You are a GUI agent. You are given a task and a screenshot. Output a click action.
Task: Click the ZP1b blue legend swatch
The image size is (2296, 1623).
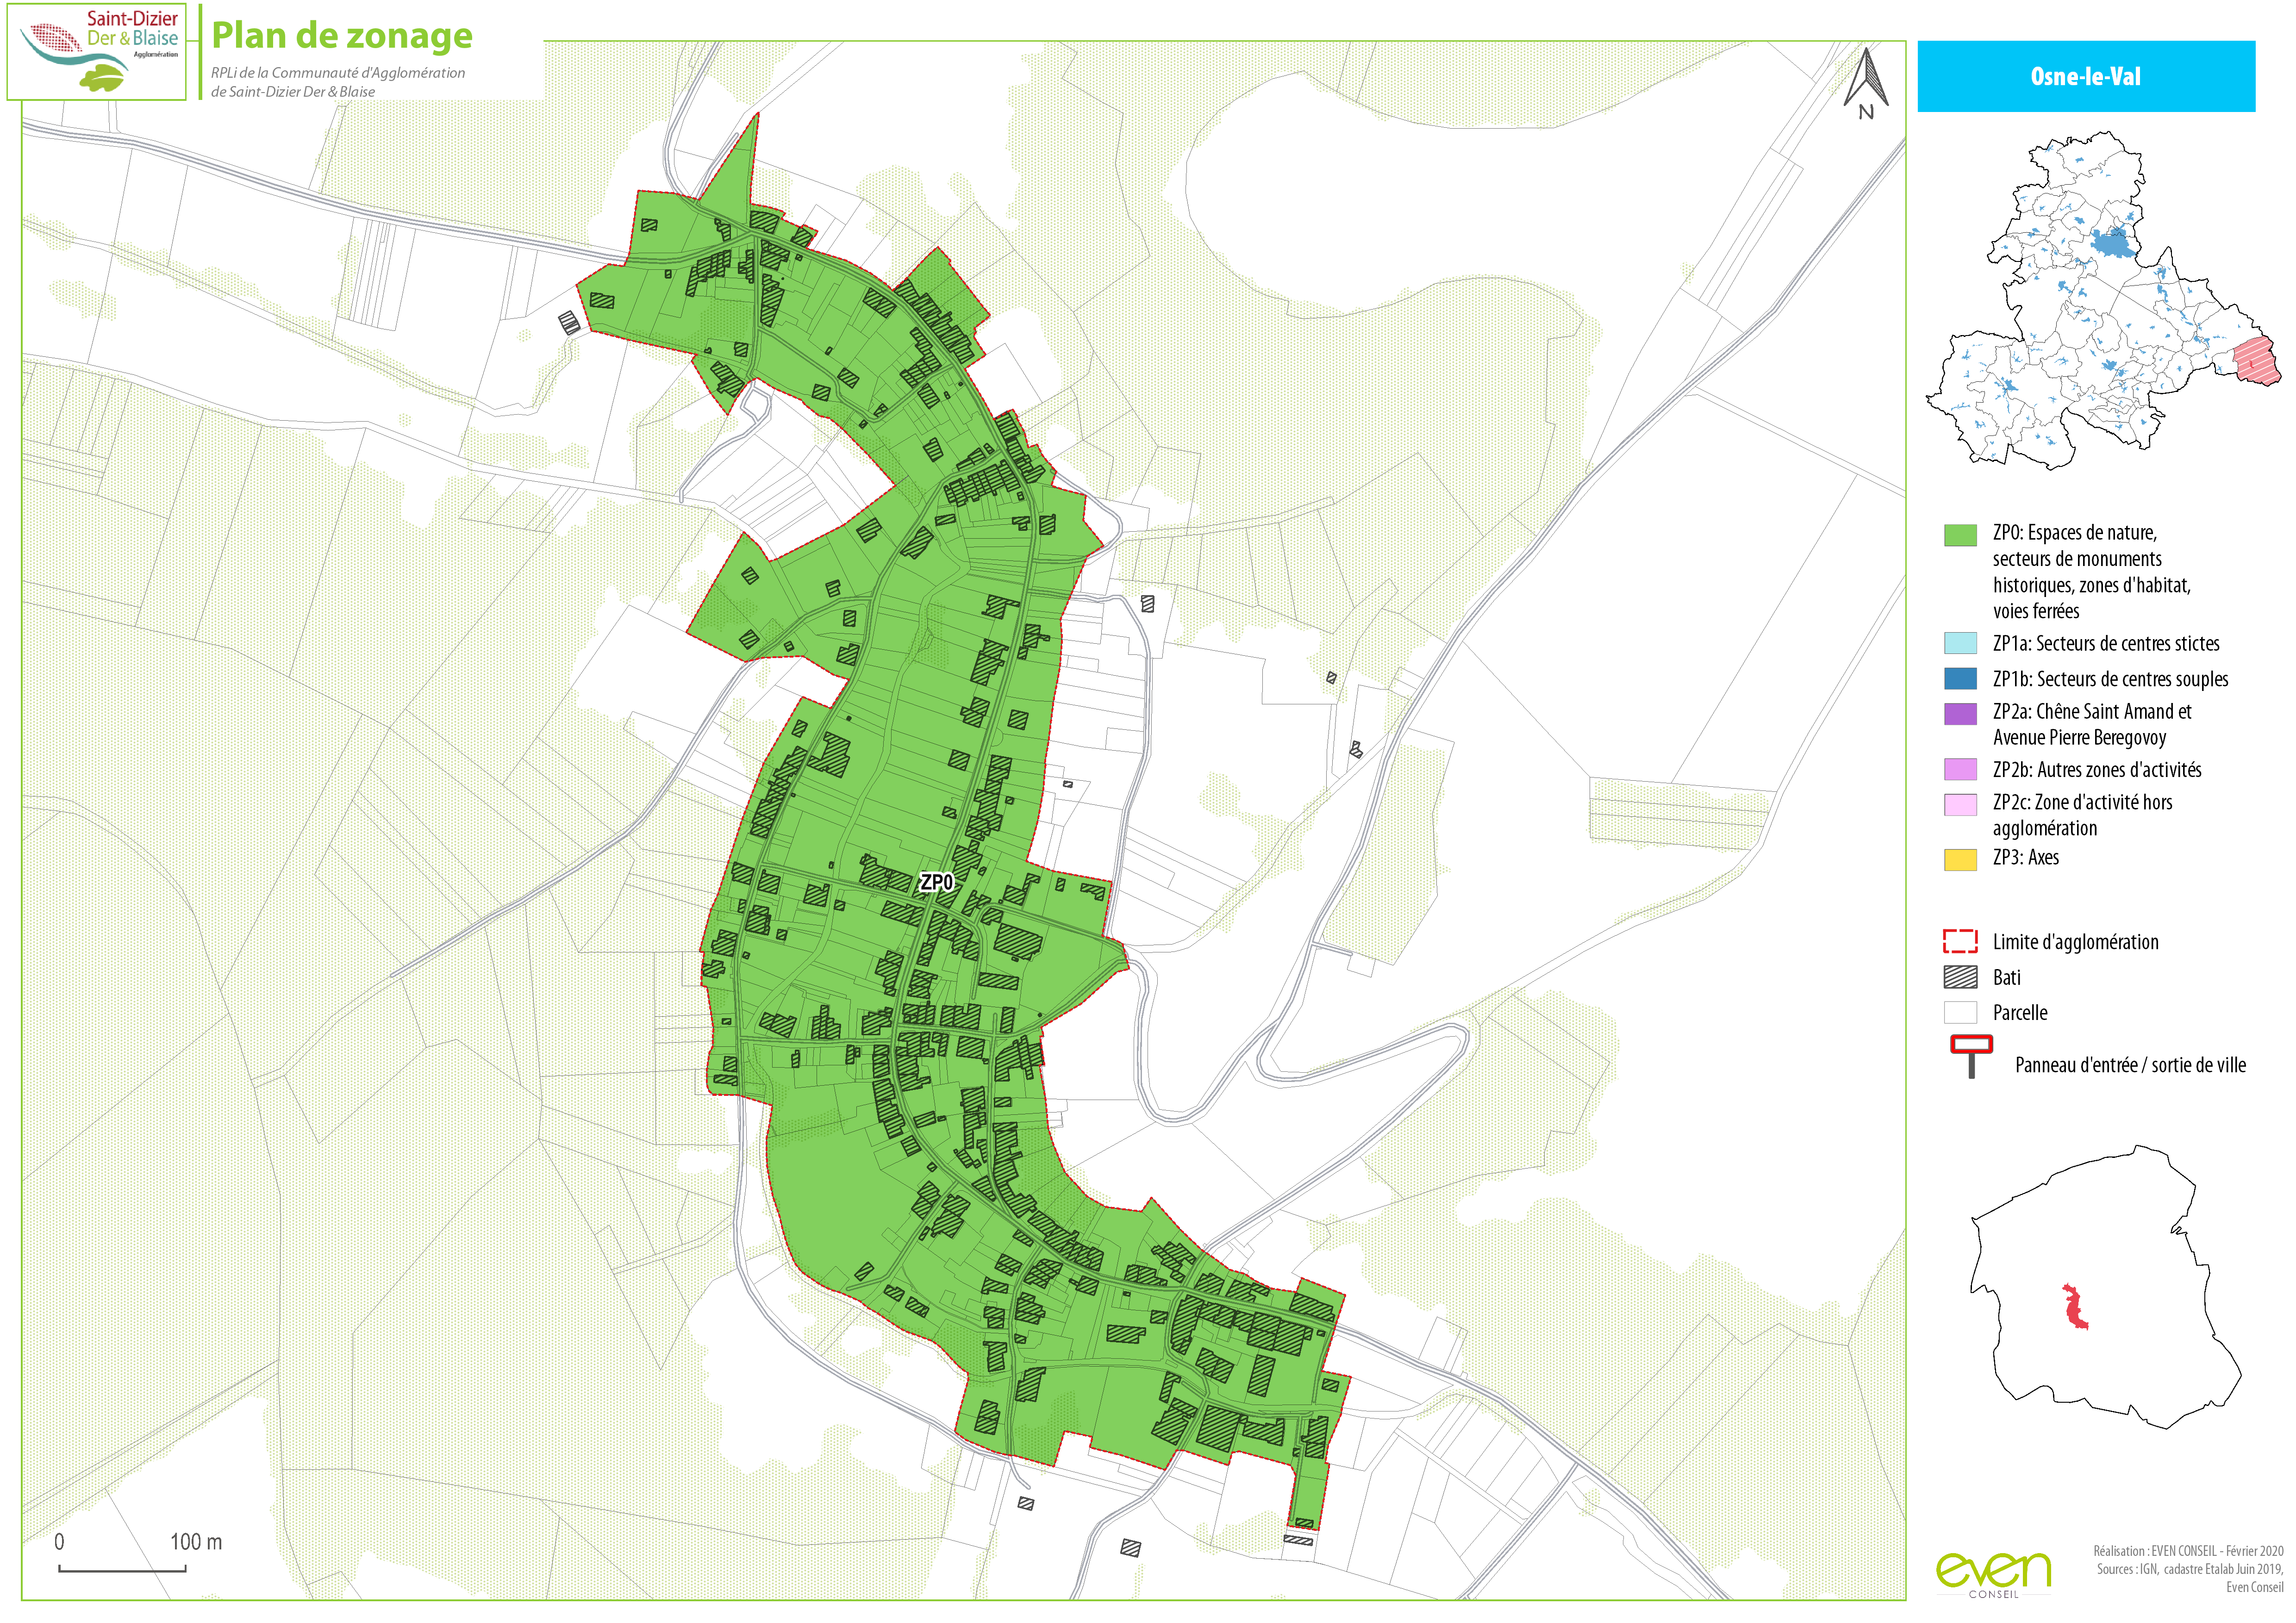(x=1960, y=679)
